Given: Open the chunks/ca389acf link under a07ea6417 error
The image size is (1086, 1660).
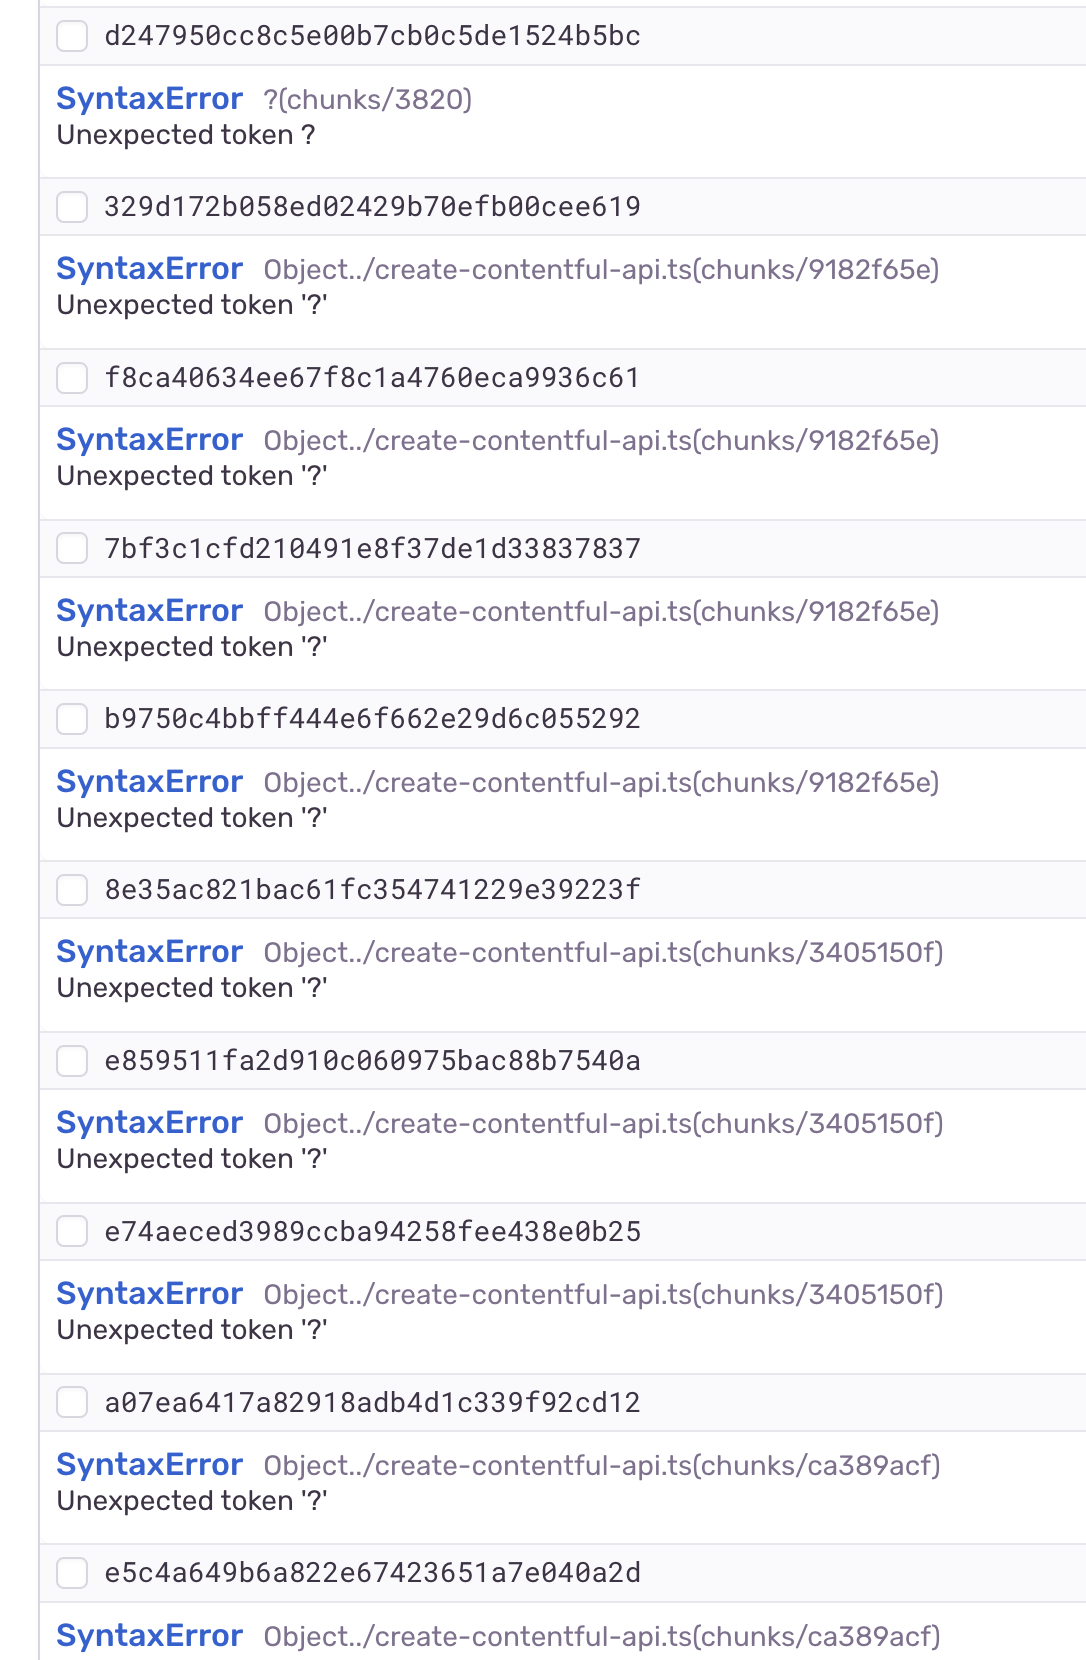Looking at the screenshot, I should click(600, 1464).
